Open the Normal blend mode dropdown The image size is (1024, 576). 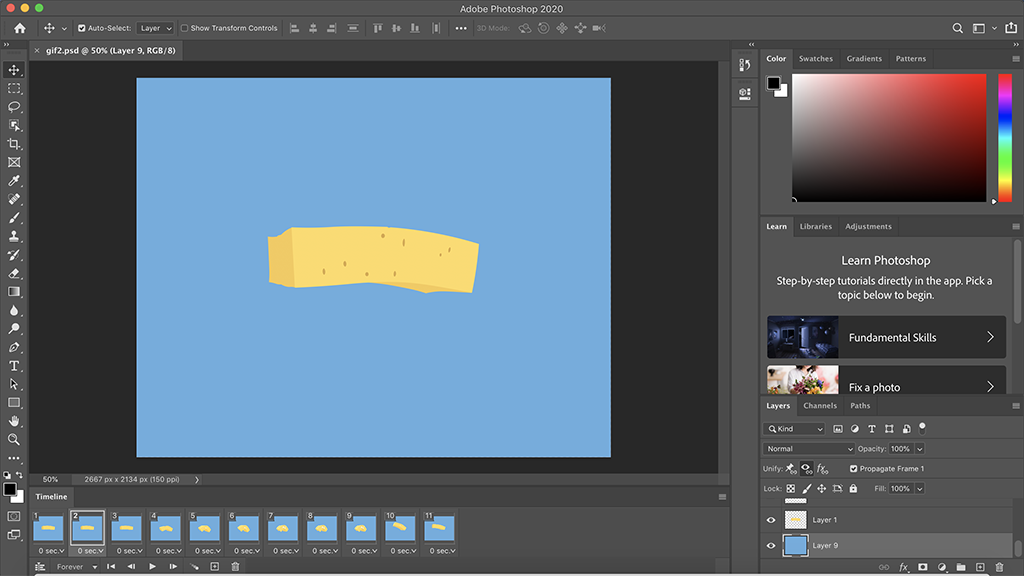tap(808, 449)
